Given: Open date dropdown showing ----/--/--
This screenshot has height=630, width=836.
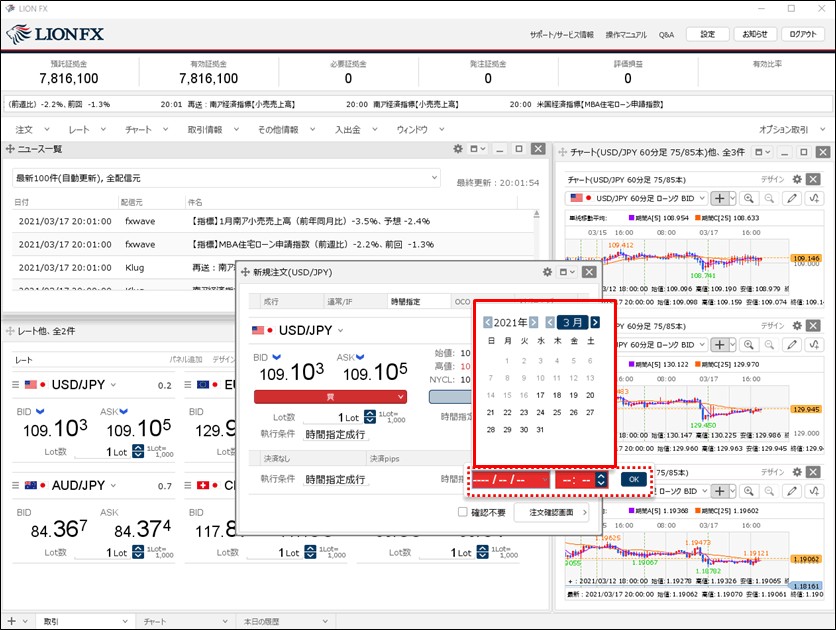Looking at the screenshot, I should point(510,480).
